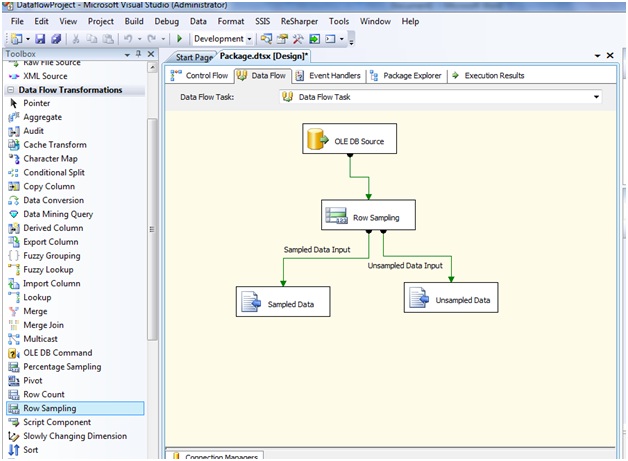The image size is (628, 461).
Task: Choose Aggregate in the toolbox
Action: click(43, 117)
